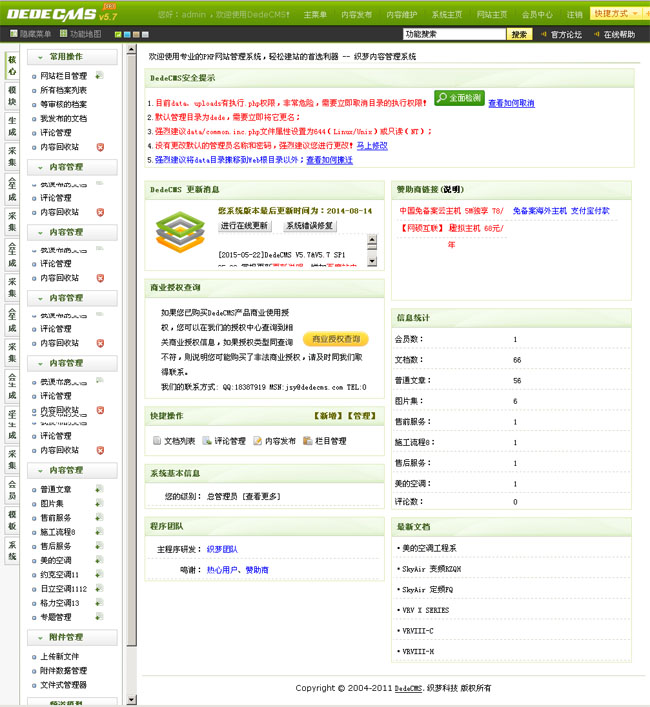Click red trash icon beside 内容回收站 in 常用操作
The image size is (650, 707).
[x=100, y=147]
